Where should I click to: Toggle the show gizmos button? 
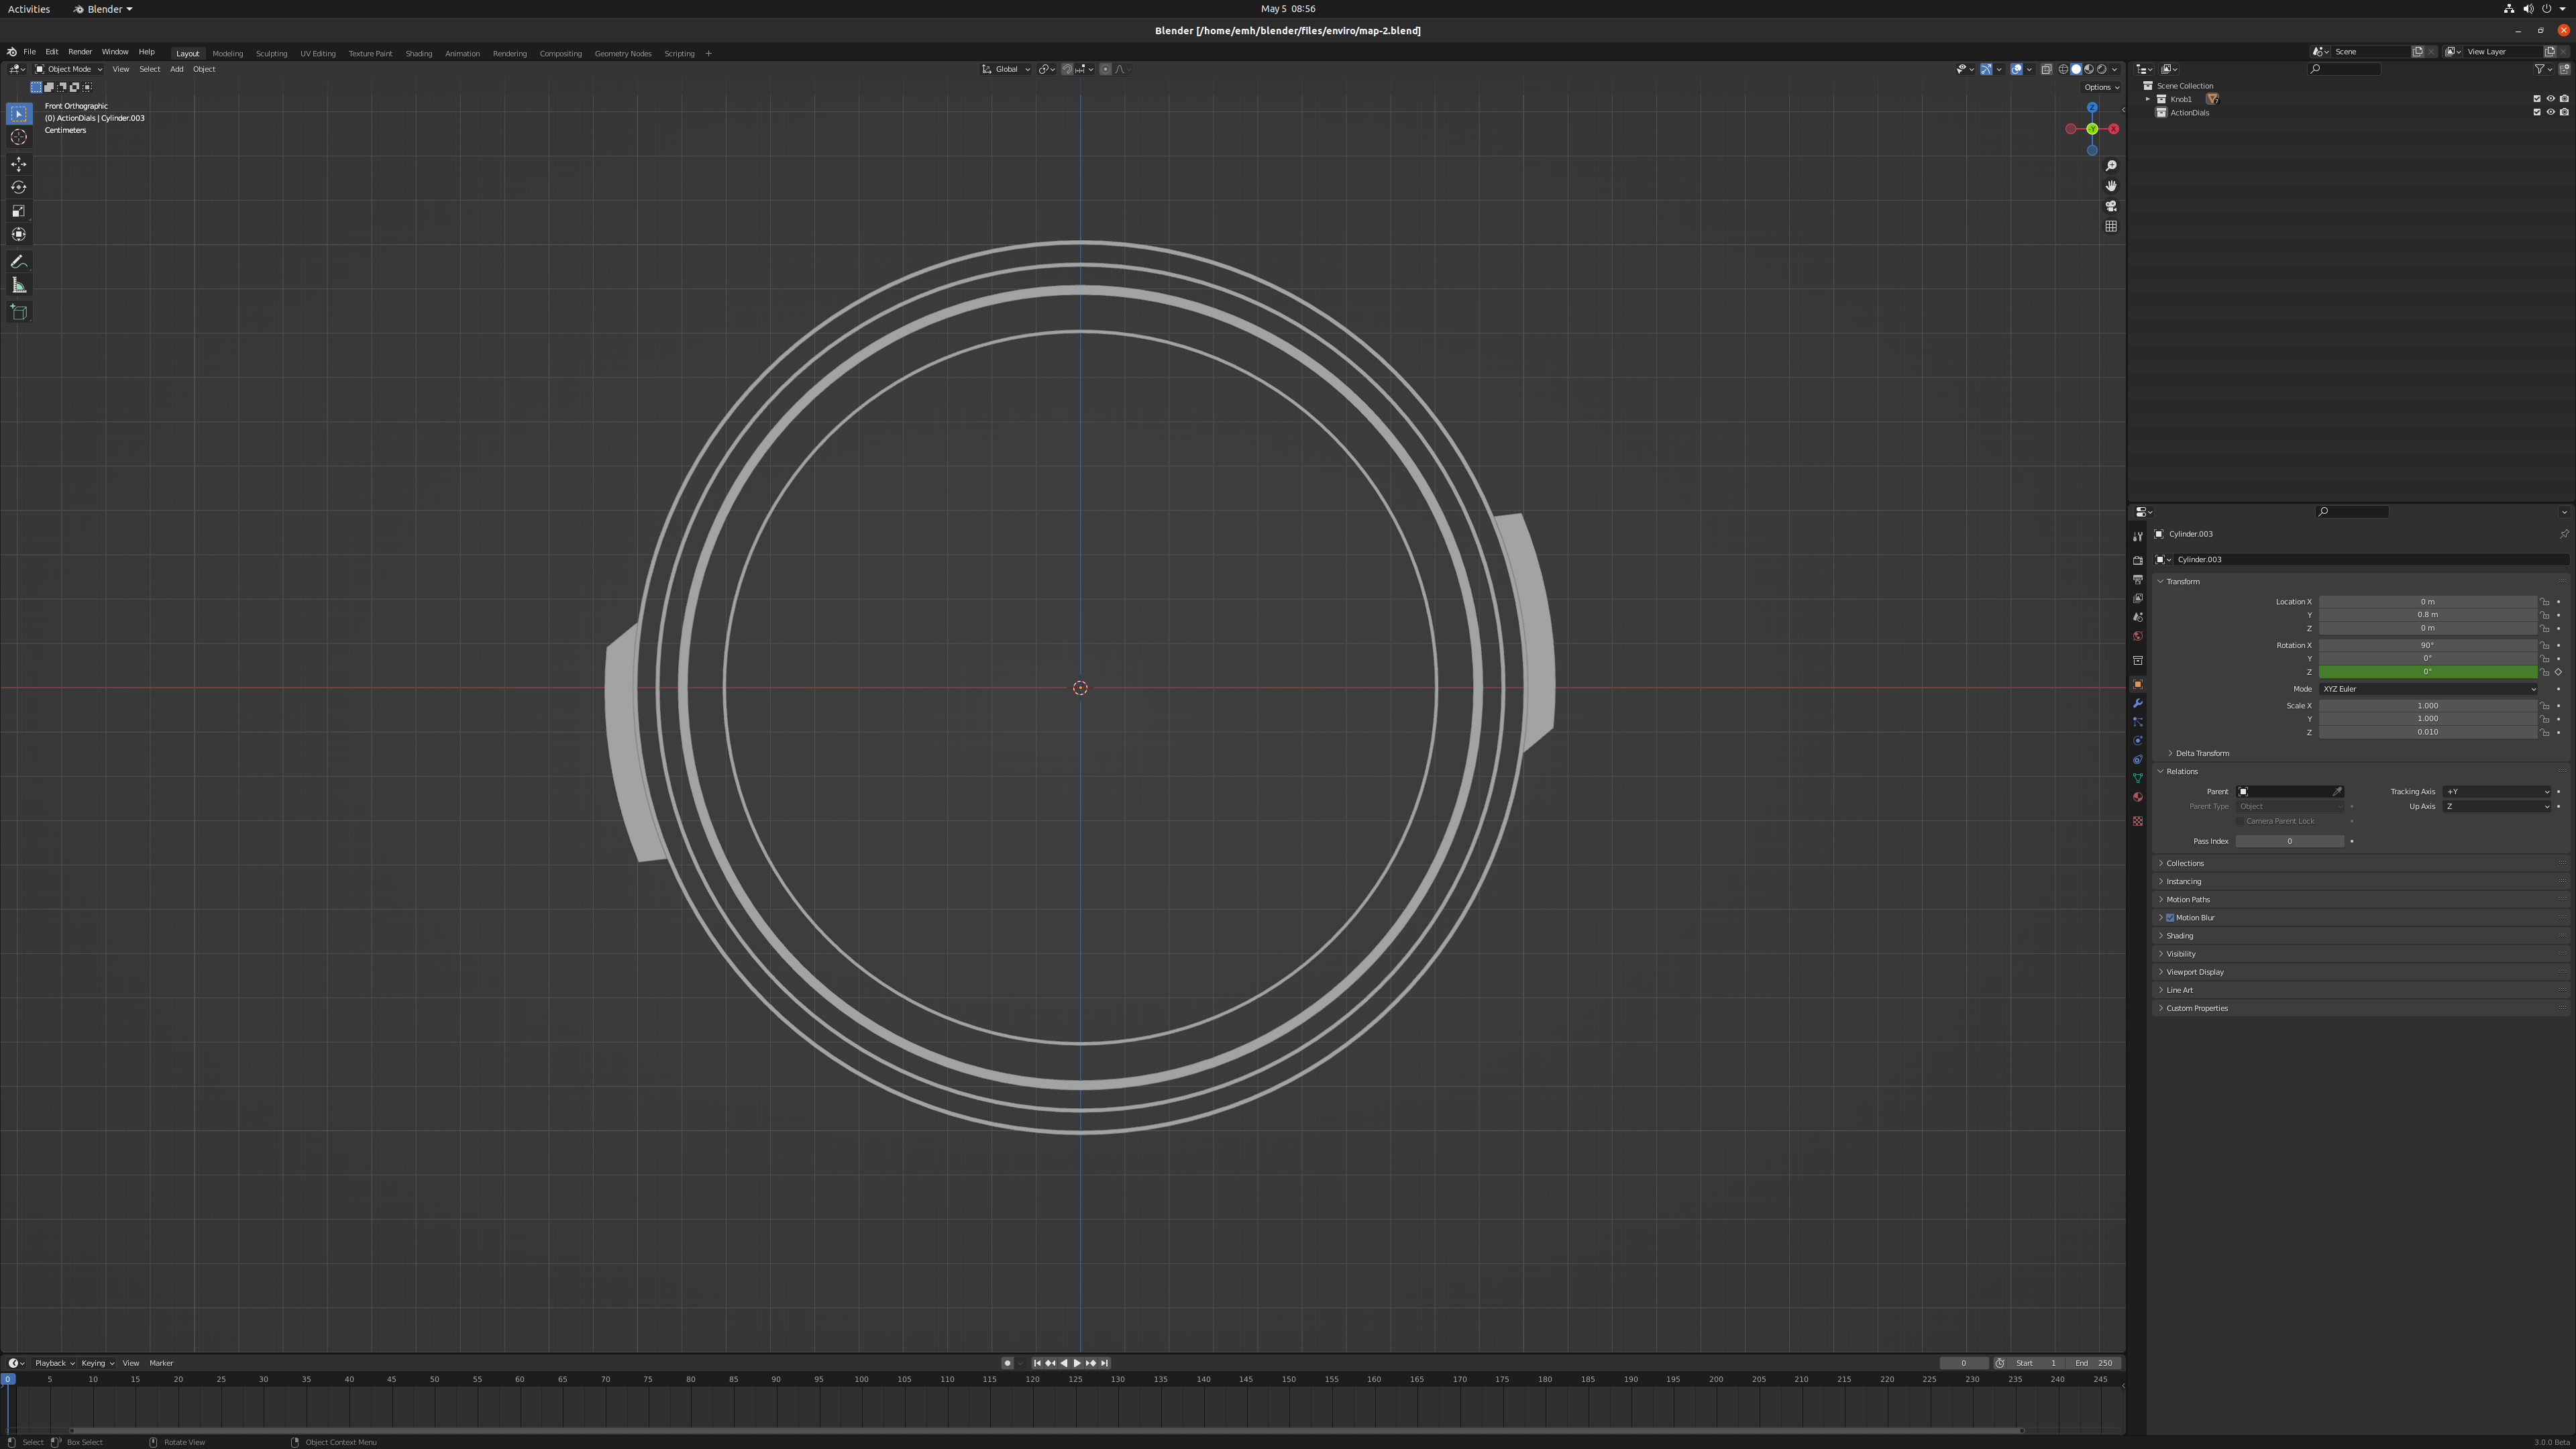[x=1986, y=69]
